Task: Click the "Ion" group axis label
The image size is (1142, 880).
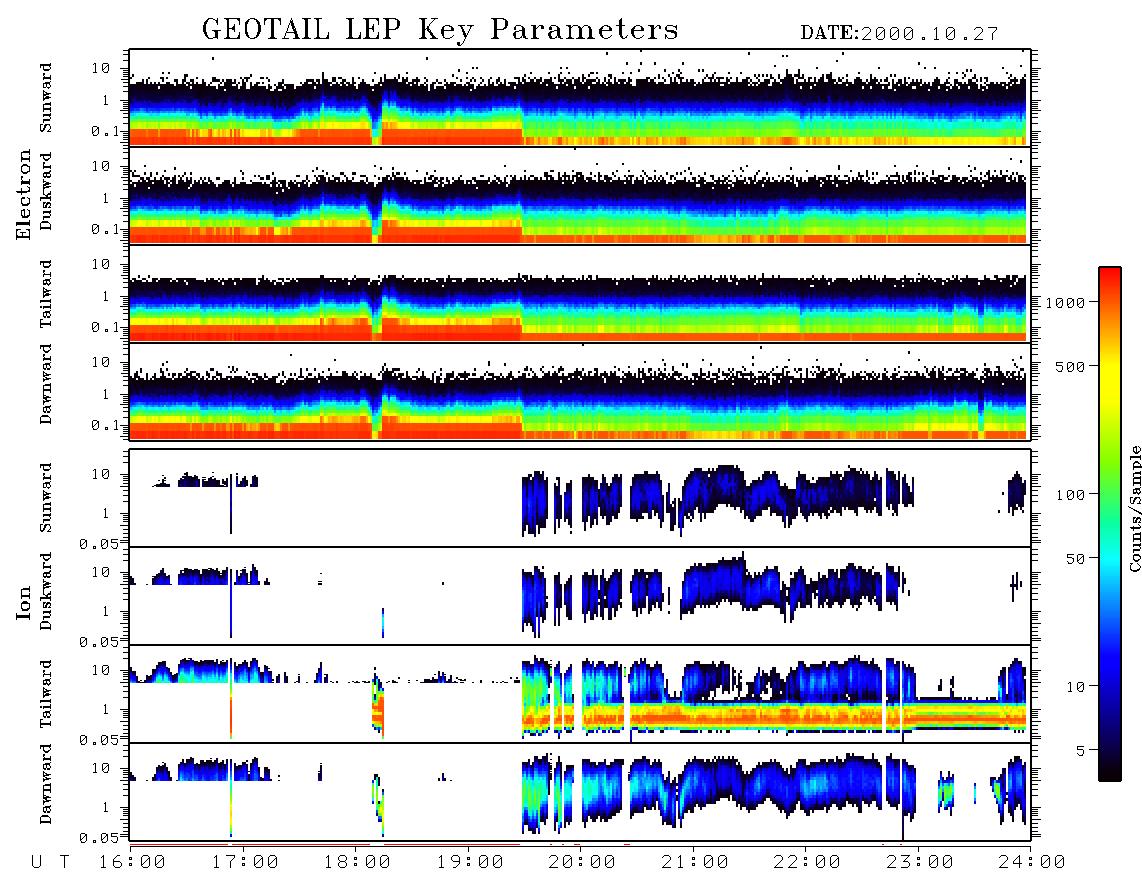Action: (24, 602)
